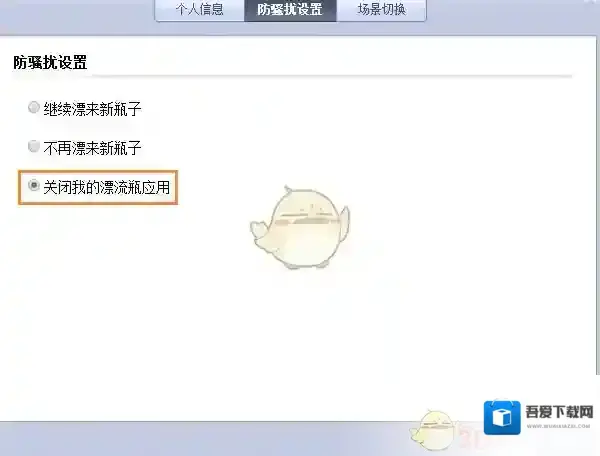Click the 不再漂来新瓶子 option label
Viewport: 600px width, 456px height.
92,148
